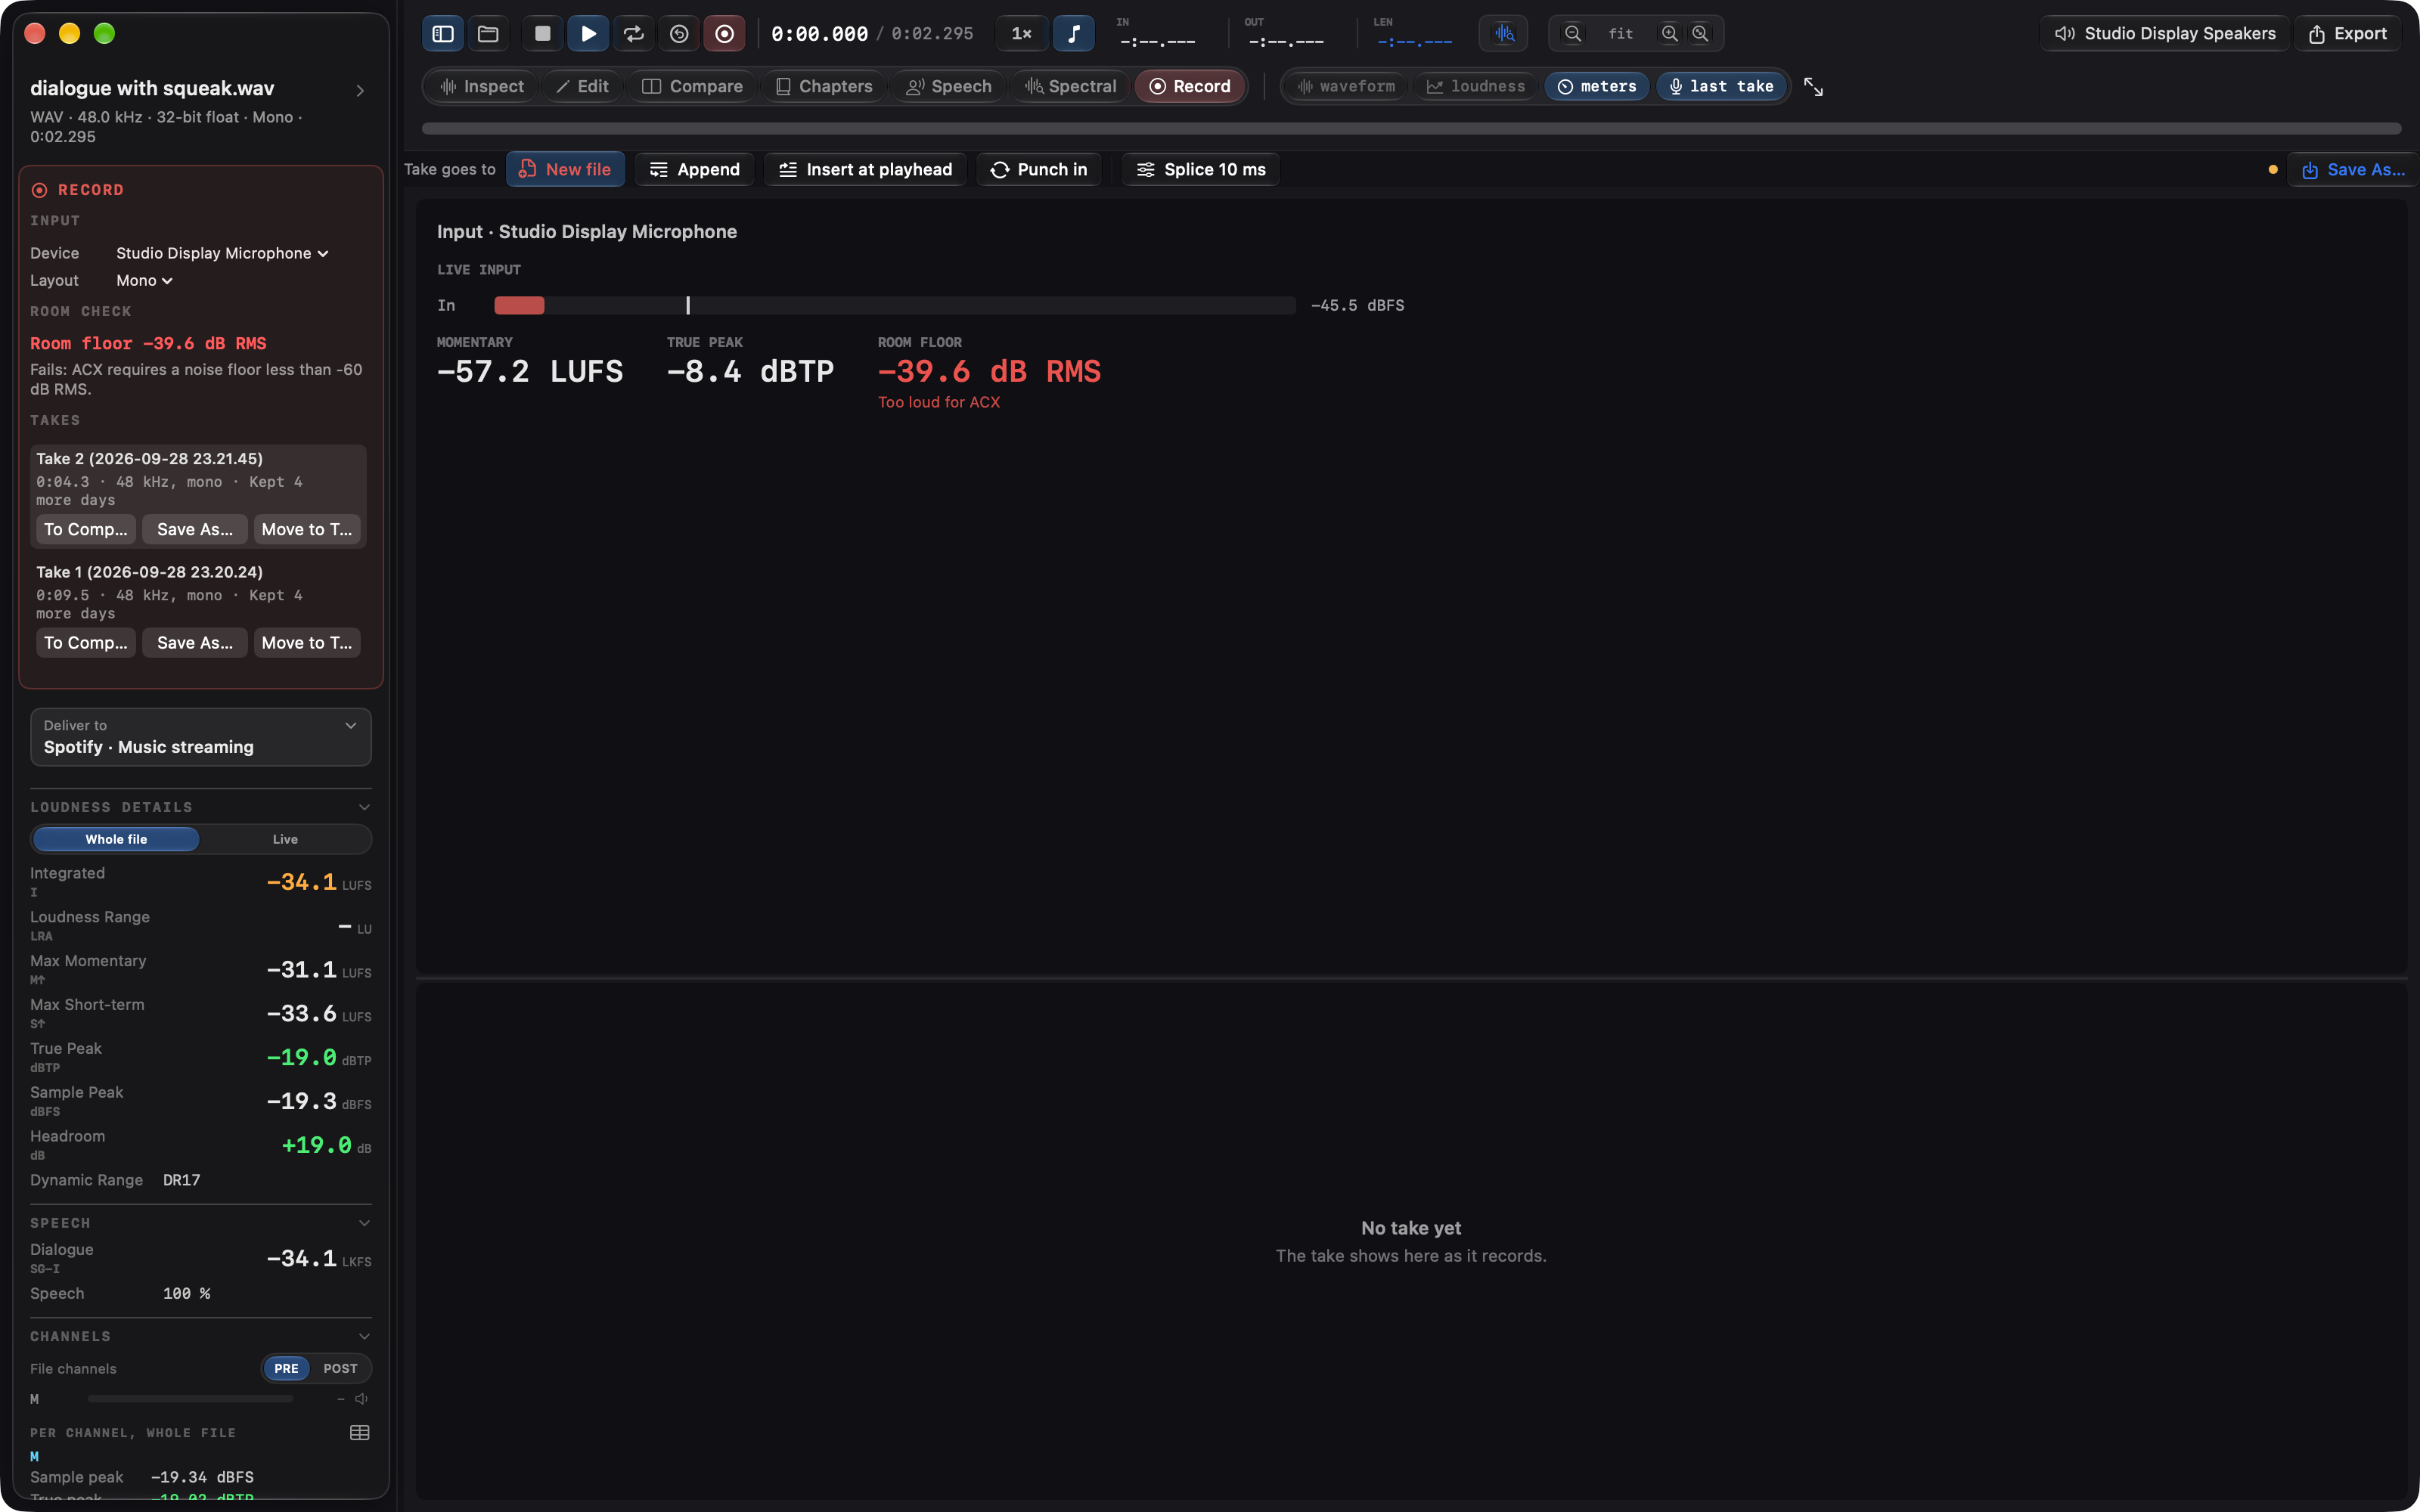Open the Deliver to Spotify dropdown

point(201,737)
